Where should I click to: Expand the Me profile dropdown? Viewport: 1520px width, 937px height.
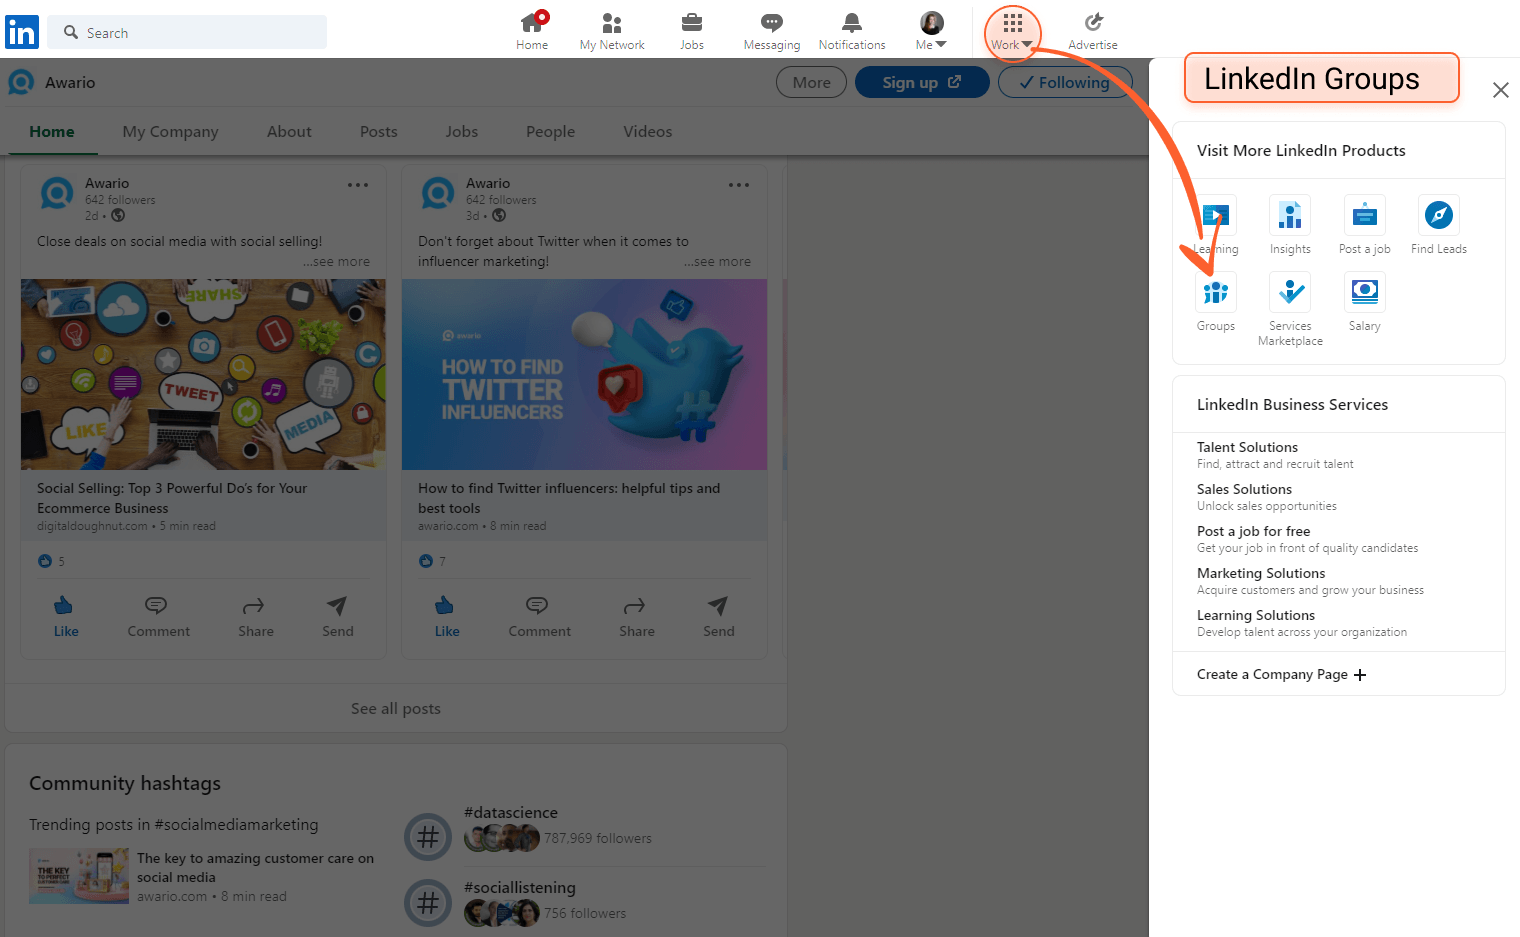tap(930, 30)
